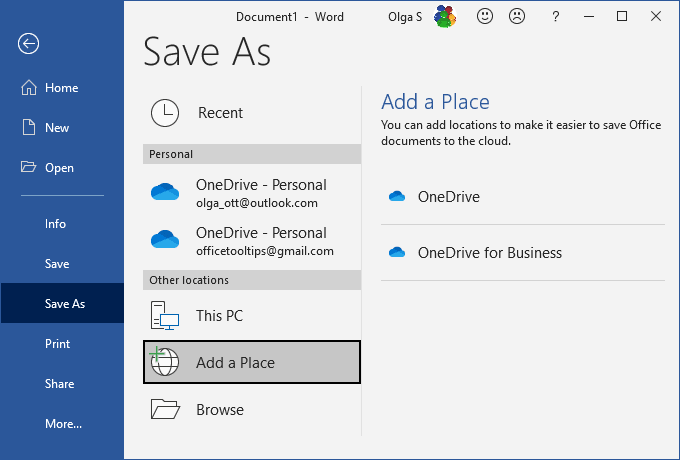Expand the More... sidebar options
The width and height of the screenshot is (680, 460).
(62, 424)
